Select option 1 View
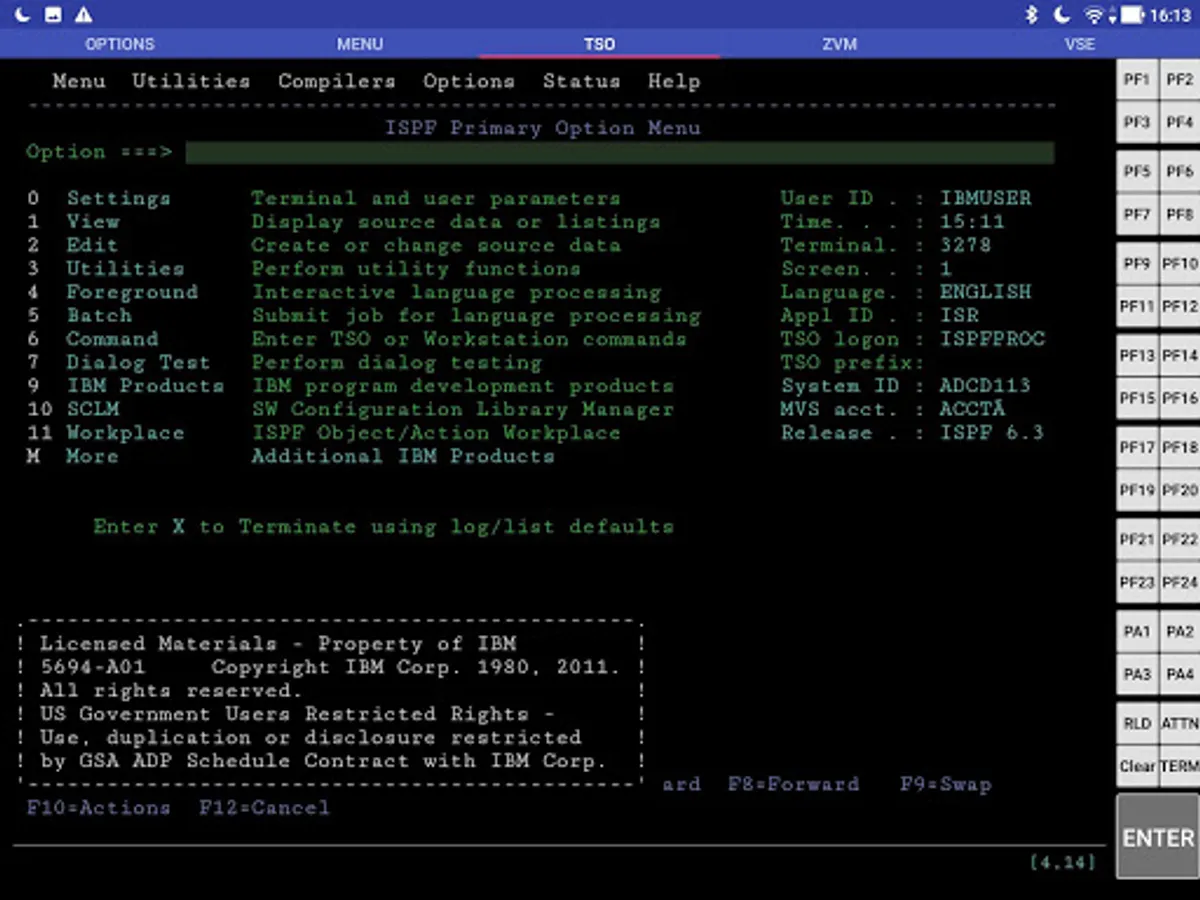 93,221
